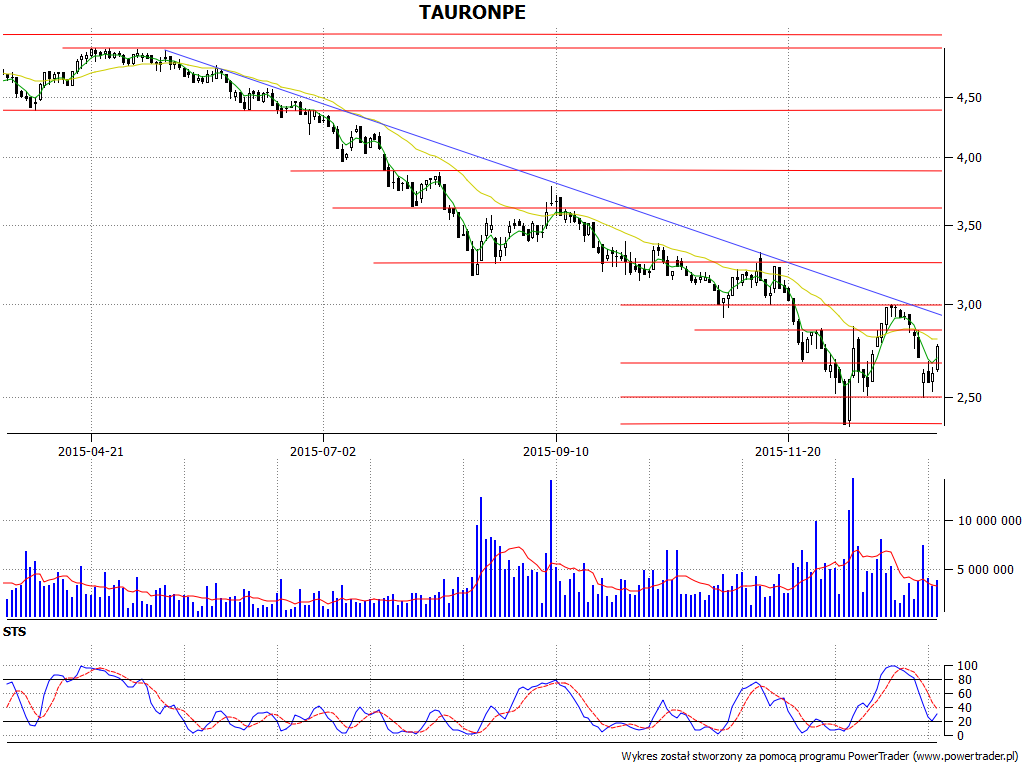Click the 3,00 price axis label
Viewport: 1024px width, 768px height.
pos(968,305)
